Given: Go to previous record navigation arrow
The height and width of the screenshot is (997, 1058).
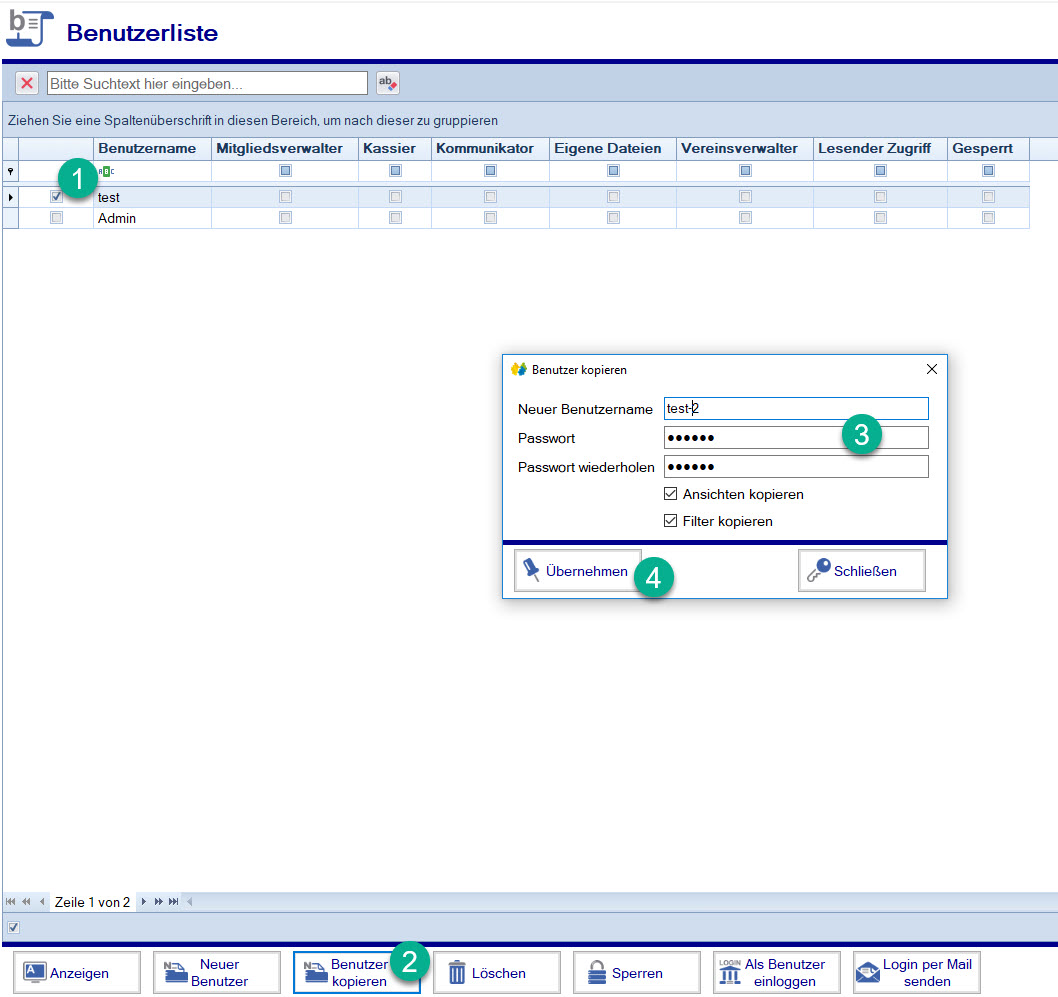Looking at the screenshot, I should click(42, 902).
